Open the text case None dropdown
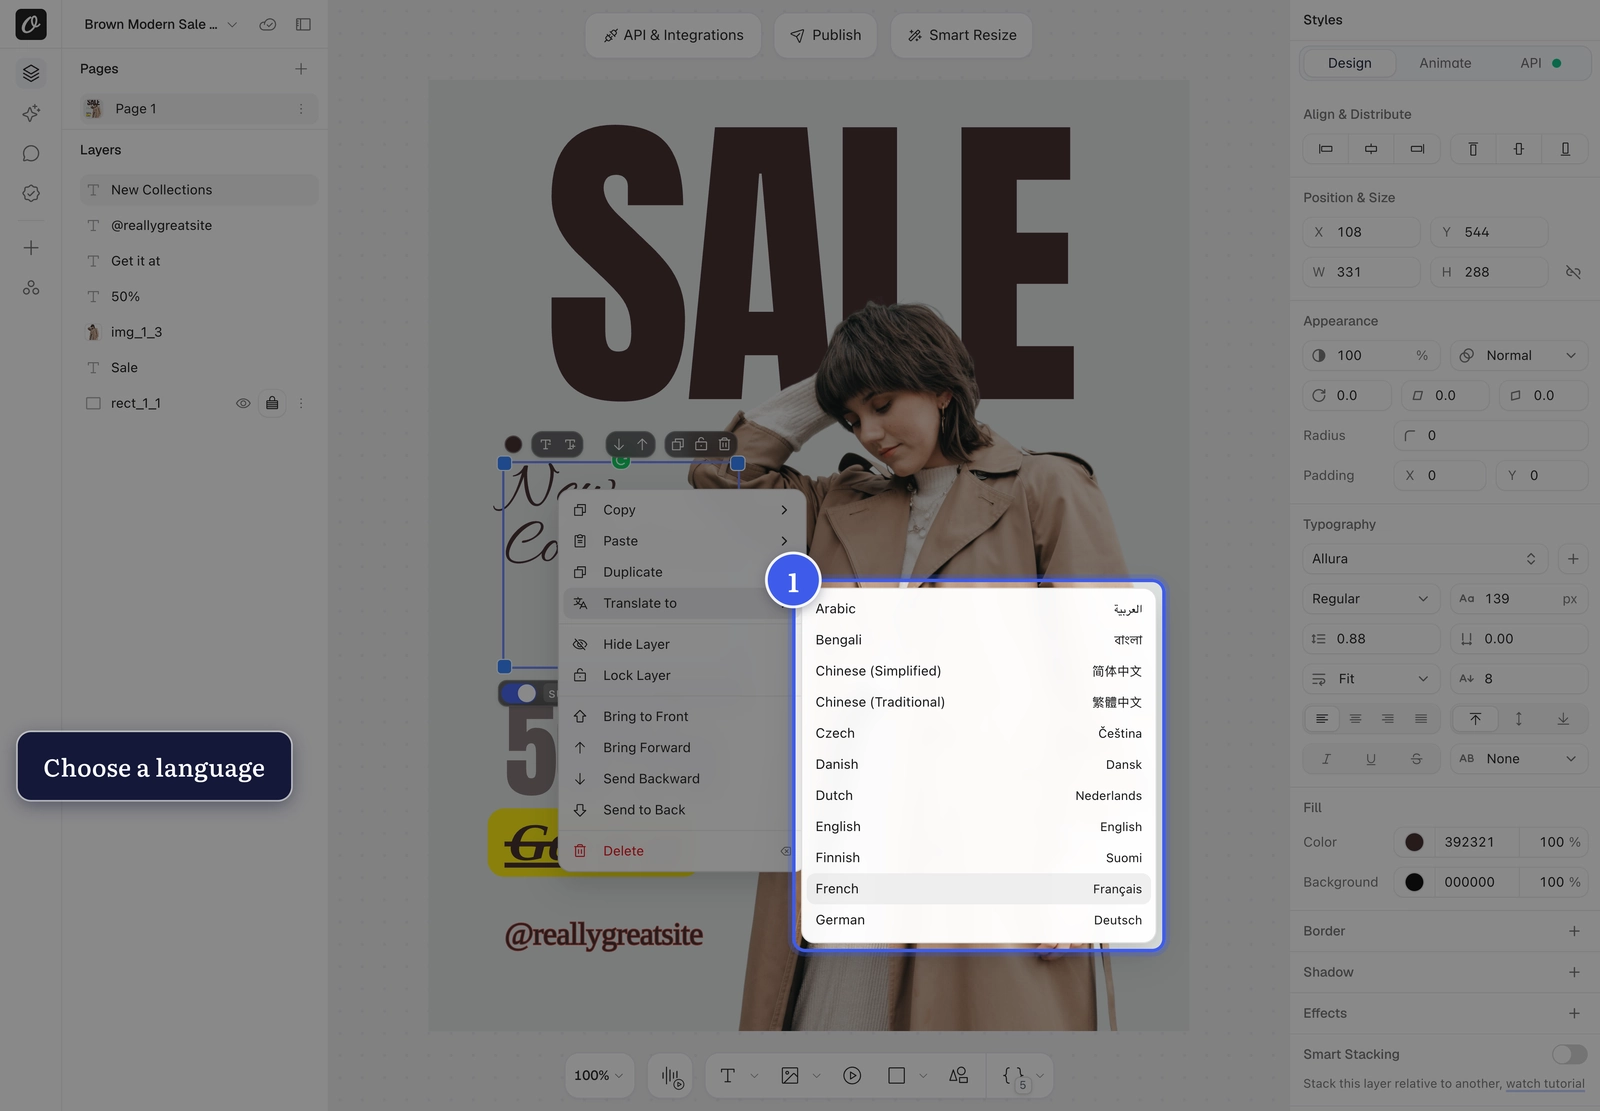Screen dimensions: 1600x1111 click(1519, 759)
